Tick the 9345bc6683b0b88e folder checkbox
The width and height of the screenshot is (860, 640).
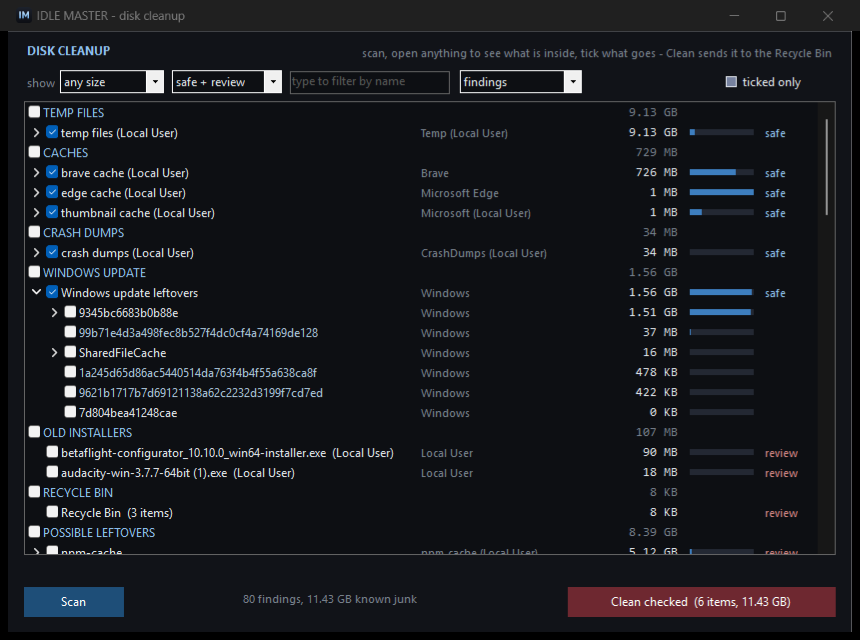click(70, 312)
